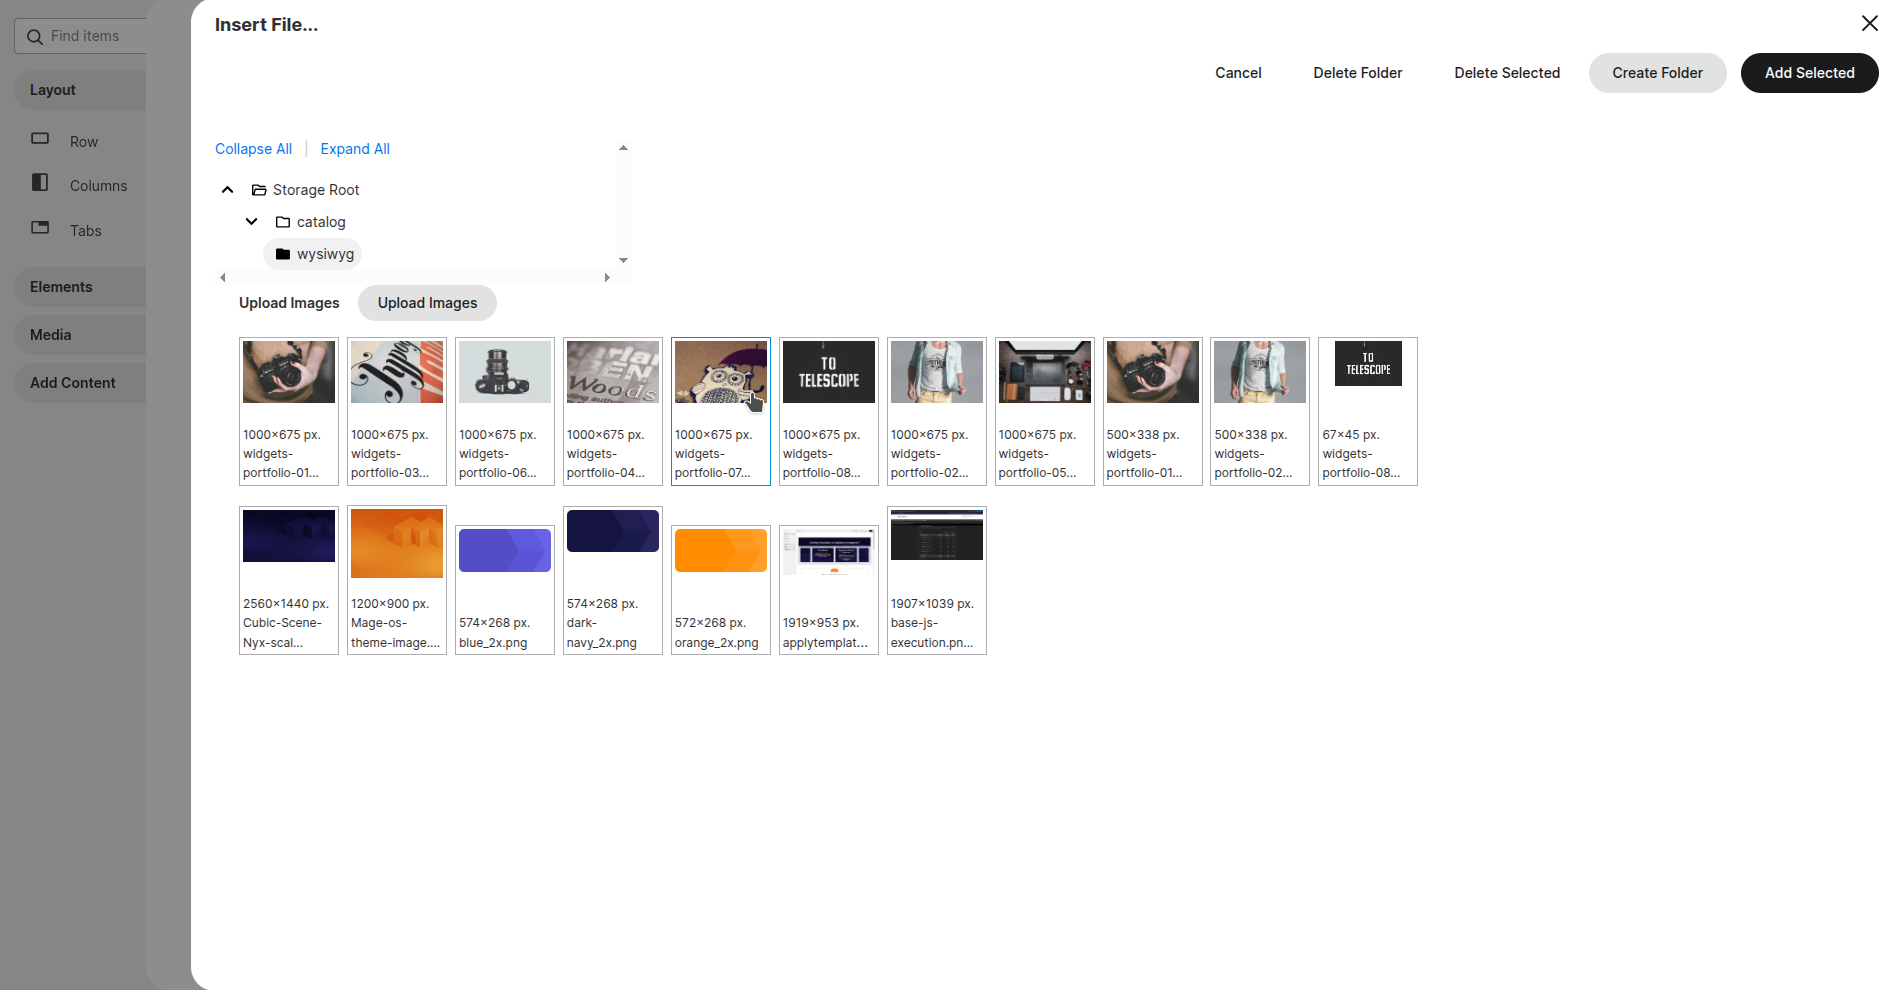The height and width of the screenshot is (990, 1891).
Task: Click the wysiwyg folder icon
Action: click(x=283, y=253)
